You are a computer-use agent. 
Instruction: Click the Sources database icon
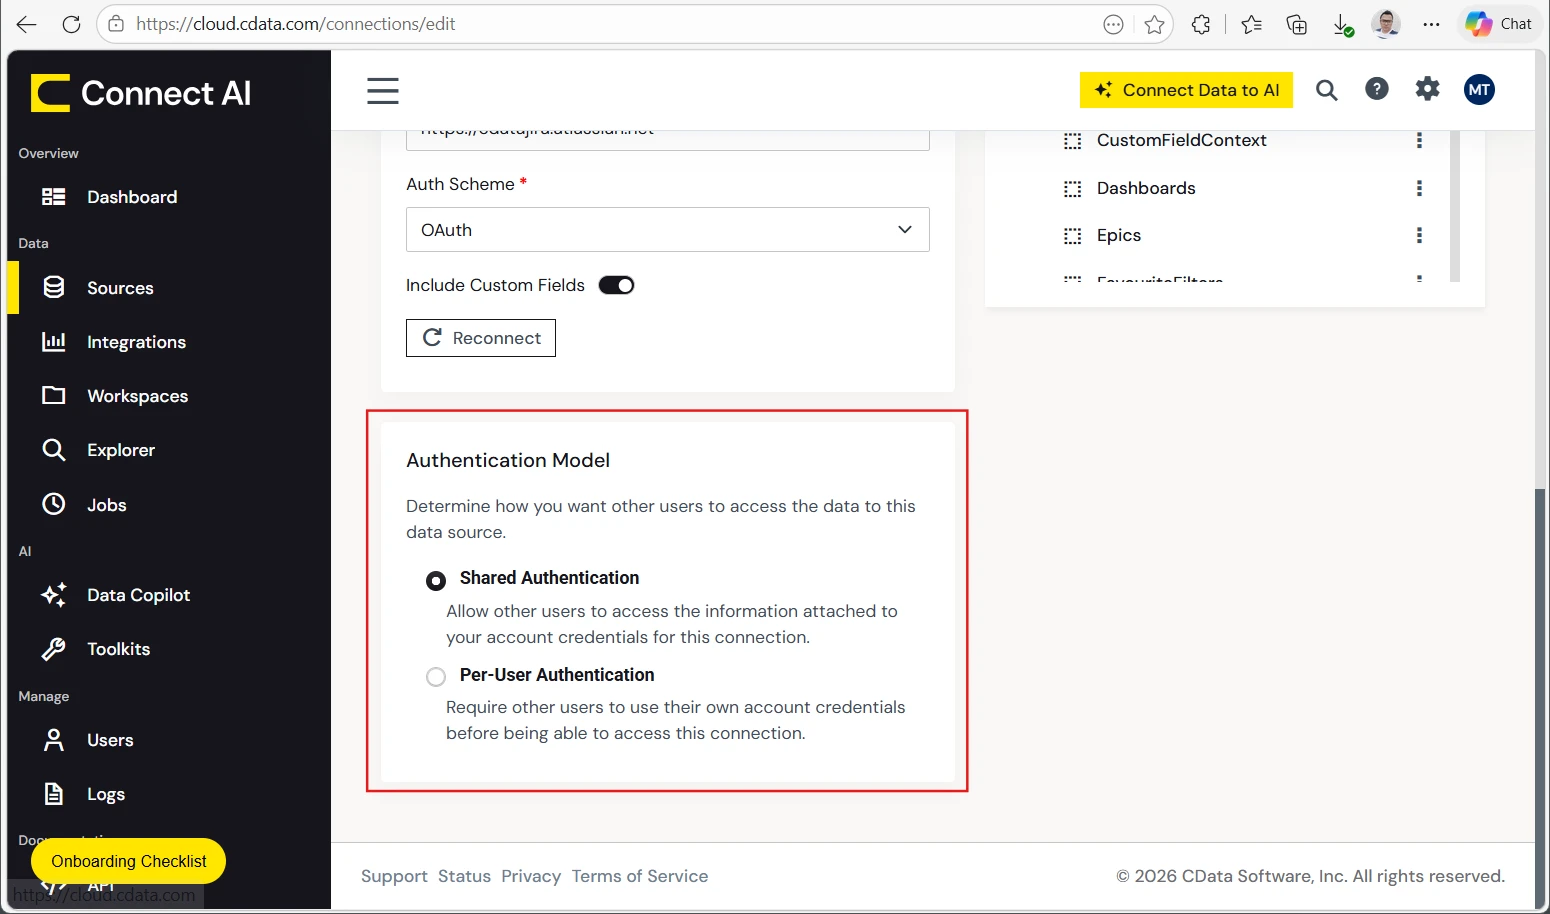click(54, 288)
